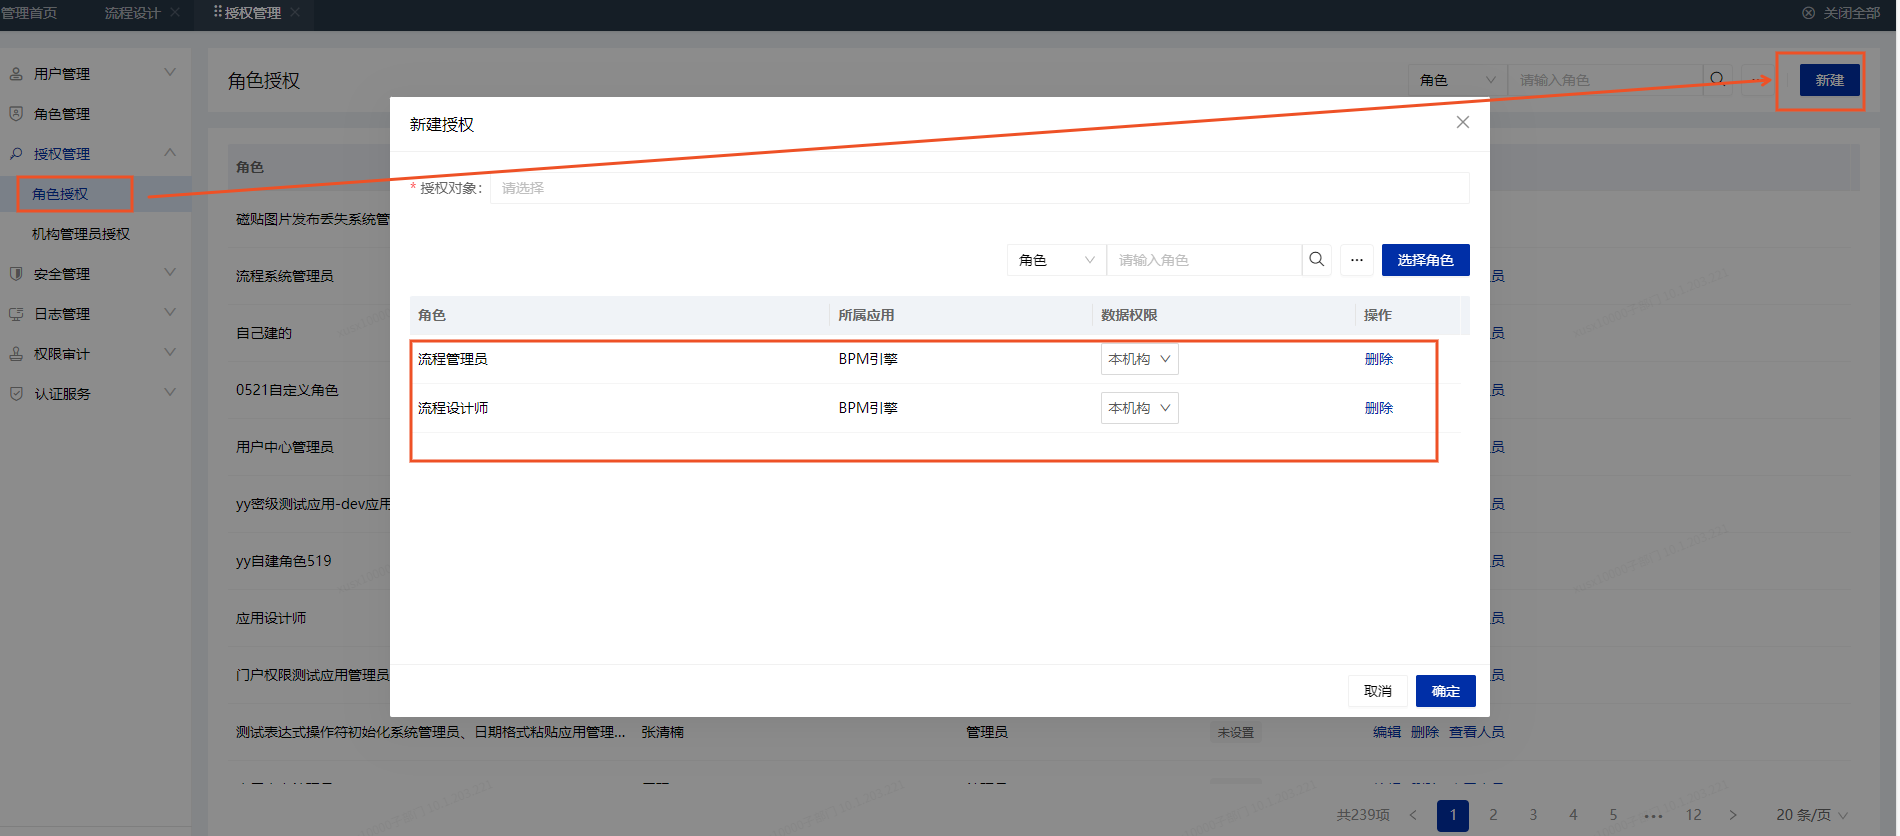Delete the 流程设计师 role row

tap(1378, 408)
